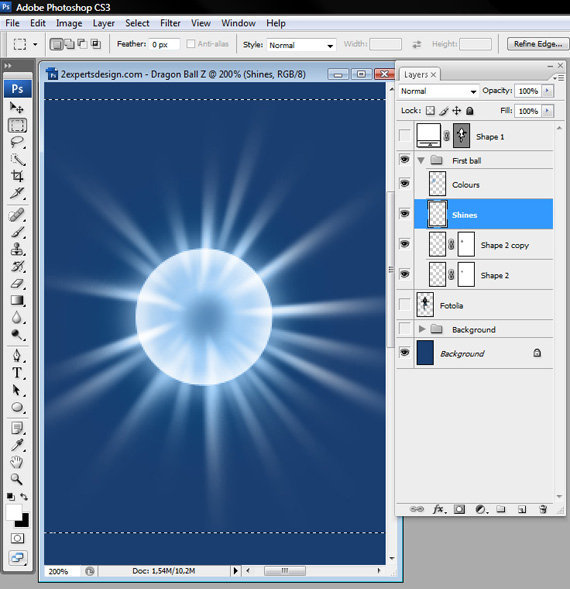
Task: Reset default foreground and background colors
Action: [x=11, y=497]
